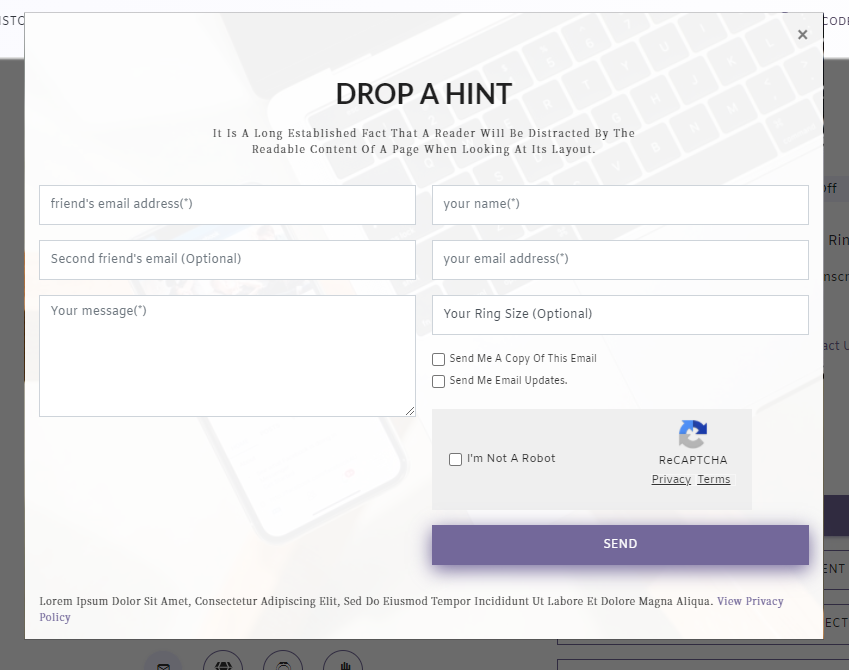Click the reCAPTCHA logo icon

(x=692, y=434)
